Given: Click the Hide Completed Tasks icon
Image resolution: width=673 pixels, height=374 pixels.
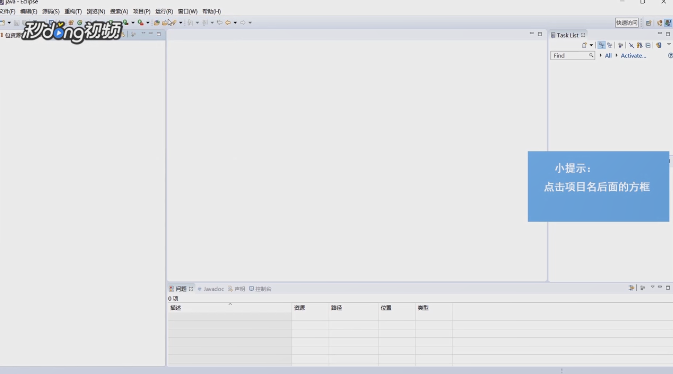Looking at the screenshot, I should pyautogui.click(x=631, y=46).
